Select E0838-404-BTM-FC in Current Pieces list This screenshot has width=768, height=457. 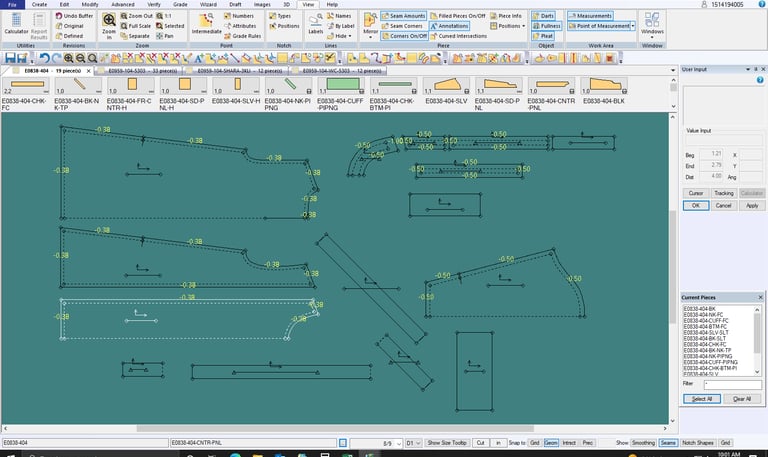705,327
